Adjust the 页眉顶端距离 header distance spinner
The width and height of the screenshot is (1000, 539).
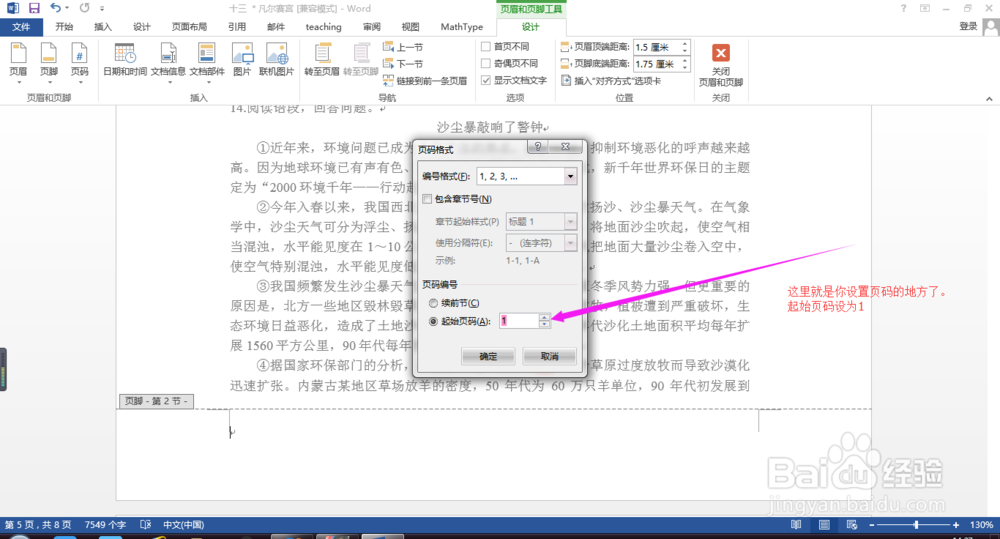[x=685, y=47]
